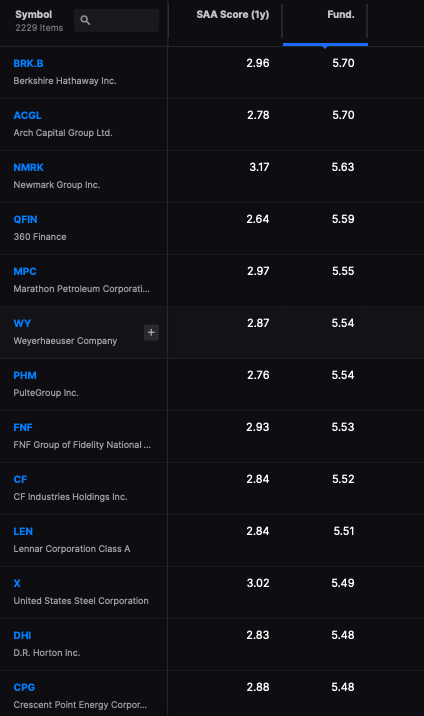This screenshot has width=424, height=716.
Task: Click Fund. value 5.59 for QFIN
Action: coord(343,220)
